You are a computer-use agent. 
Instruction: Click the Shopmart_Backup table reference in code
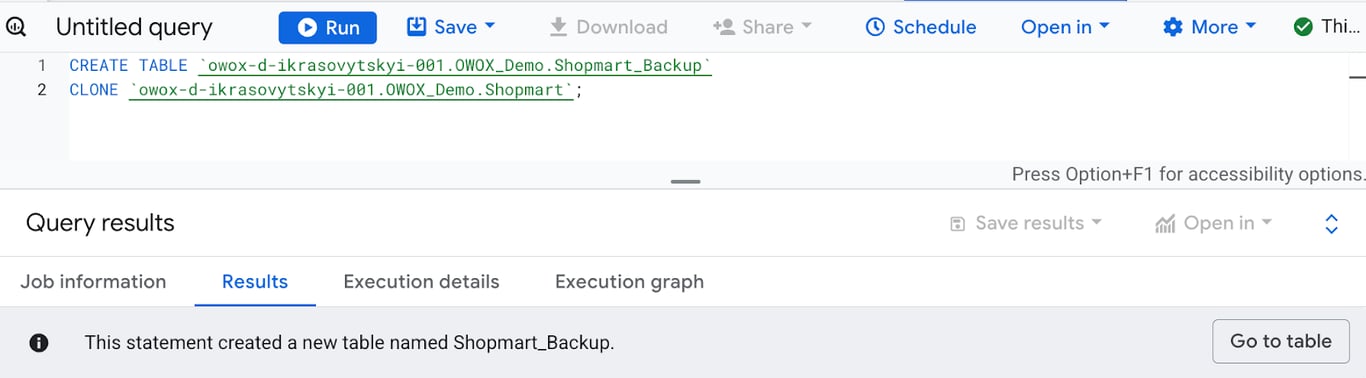coord(455,66)
